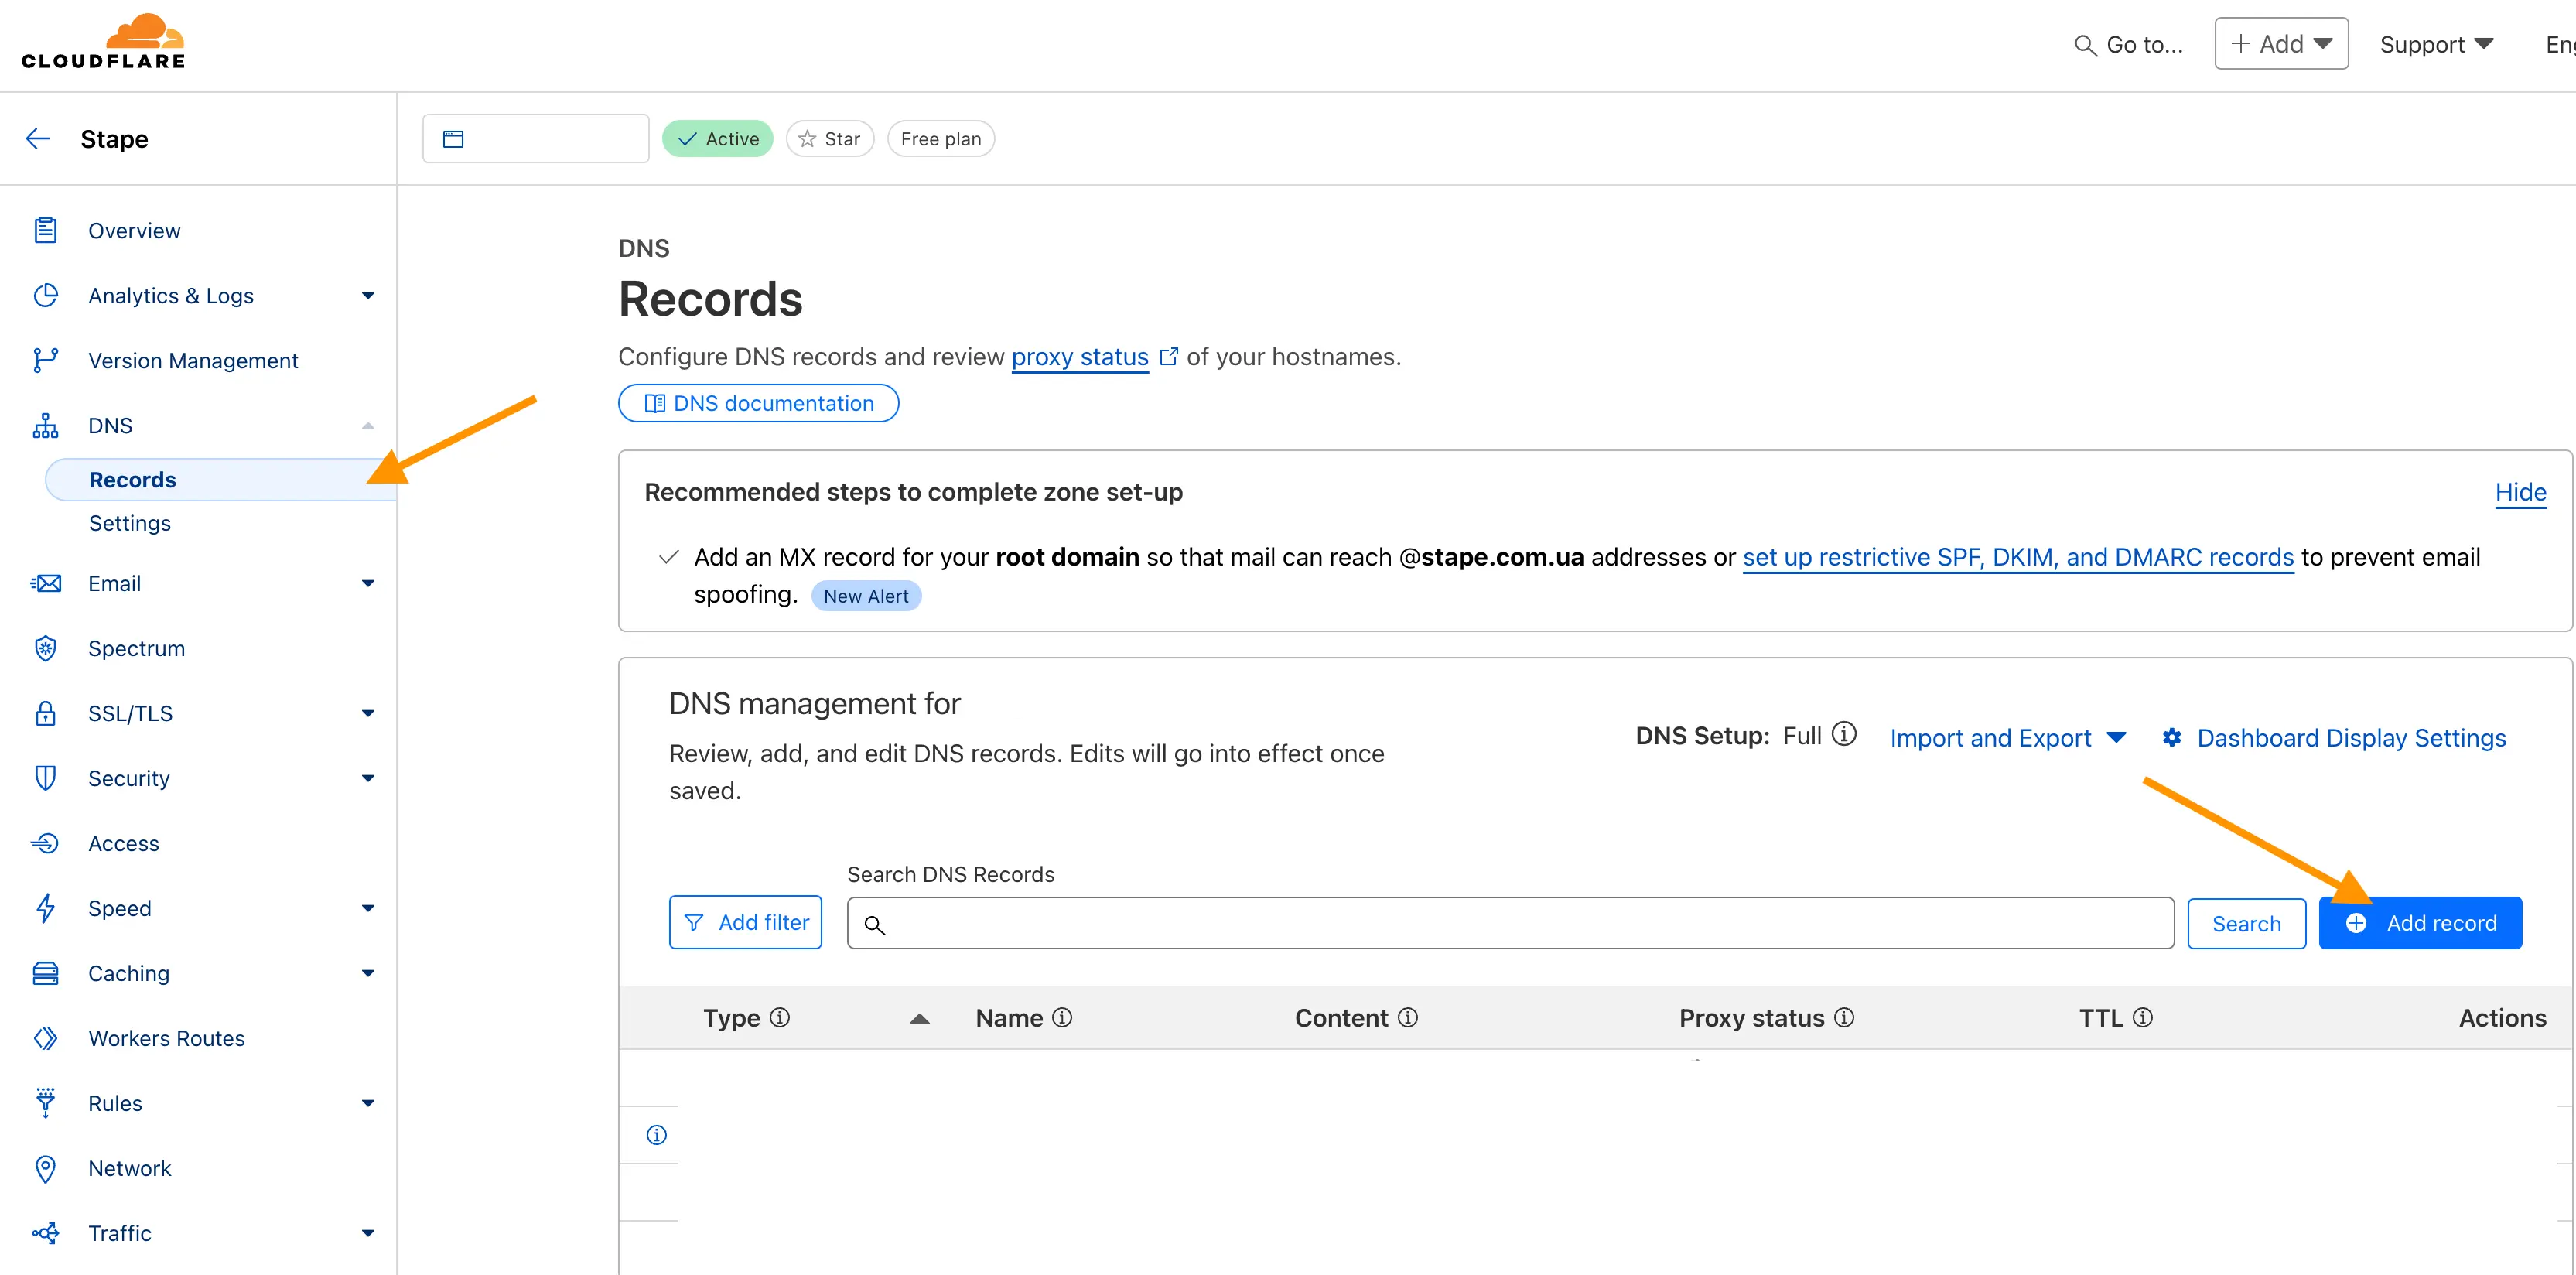Click the info icon beside Content column
The width and height of the screenshot is (2576, 1275).
click(x=1407, y=1017)
